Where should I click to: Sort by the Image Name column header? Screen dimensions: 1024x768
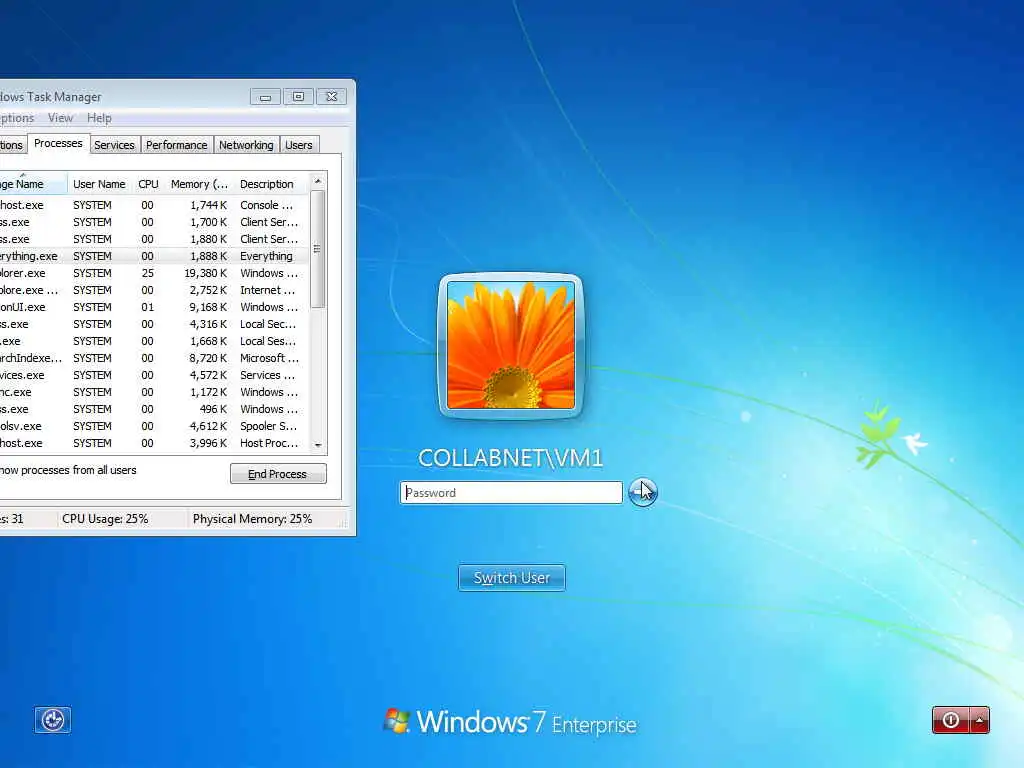33,184
